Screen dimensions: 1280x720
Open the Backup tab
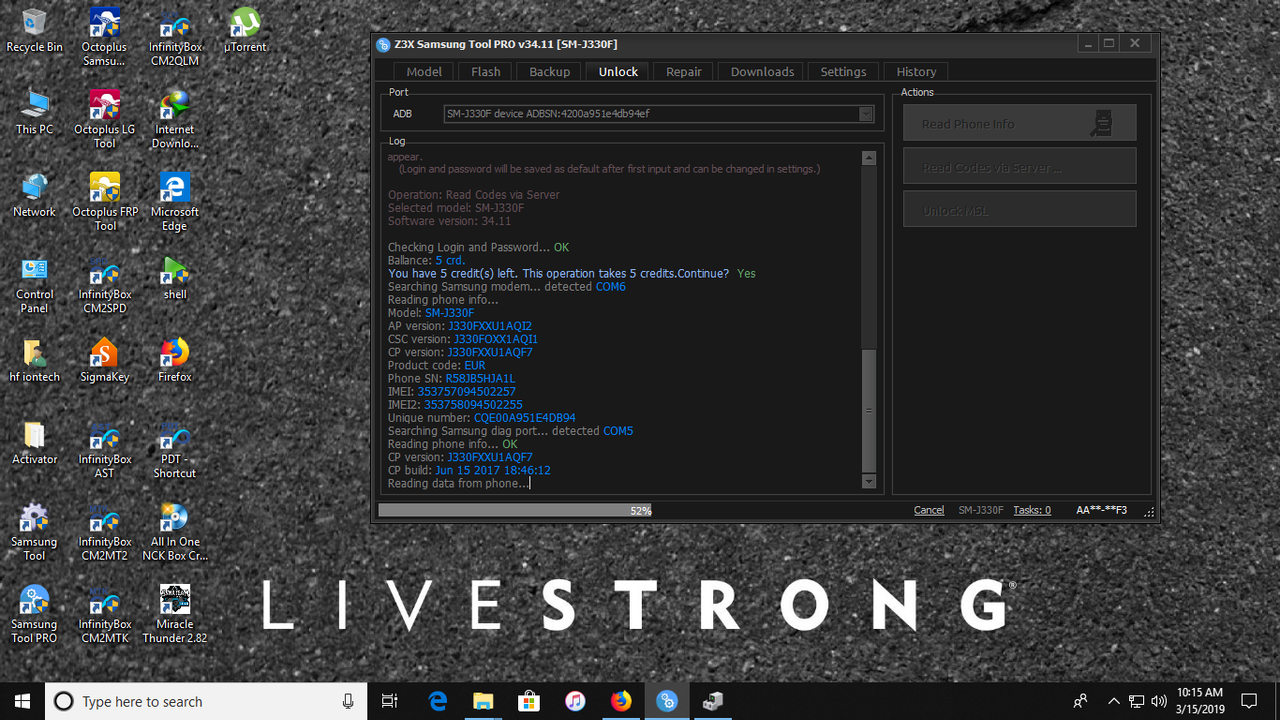549,72
